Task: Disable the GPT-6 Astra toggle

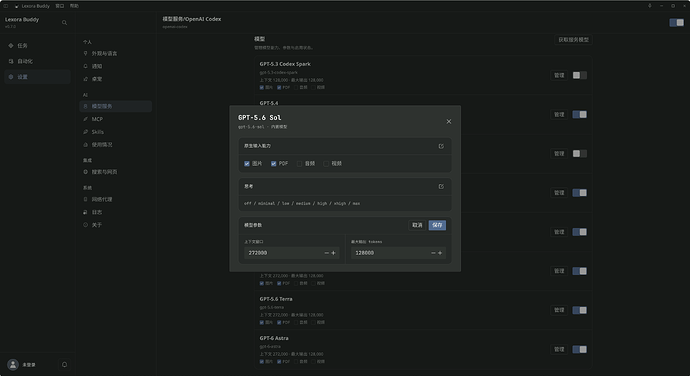Action: point(580,350)
